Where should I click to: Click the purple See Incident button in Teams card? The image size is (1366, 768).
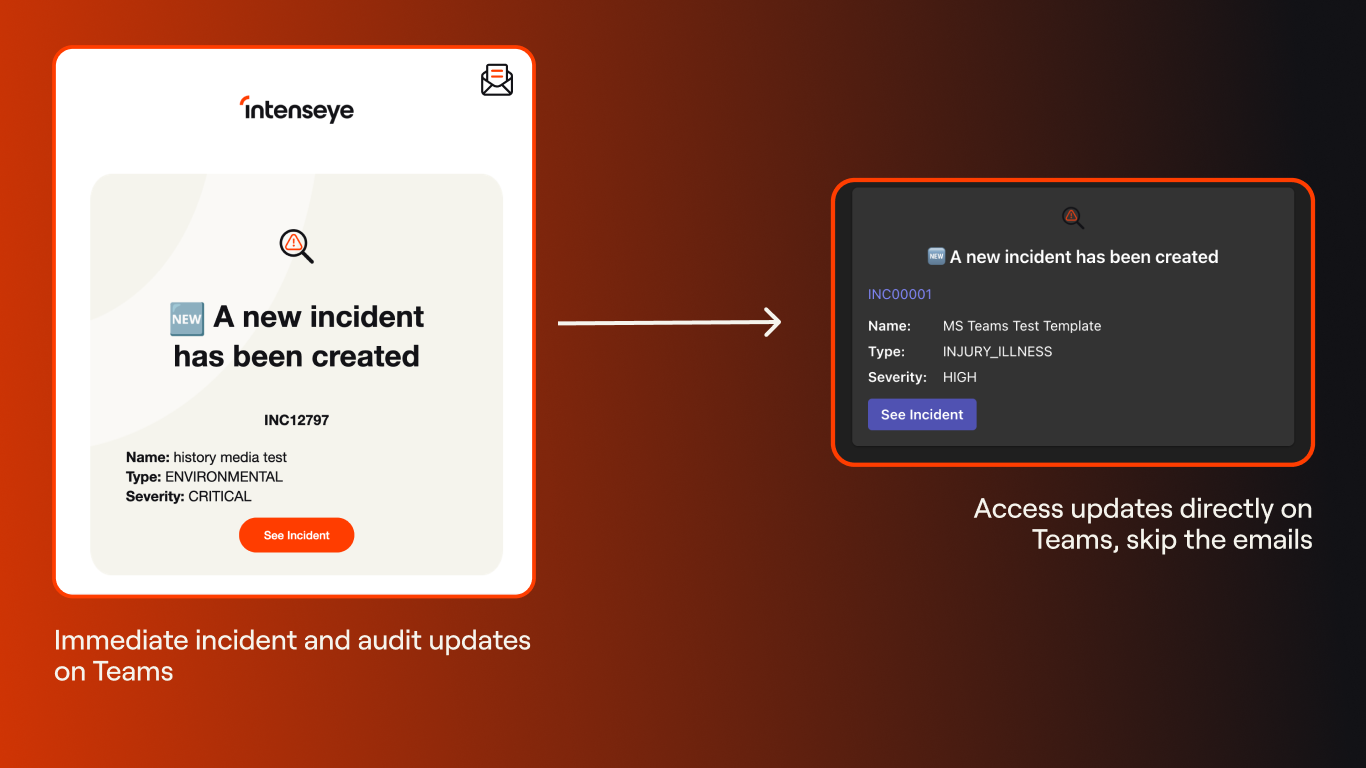922,414
